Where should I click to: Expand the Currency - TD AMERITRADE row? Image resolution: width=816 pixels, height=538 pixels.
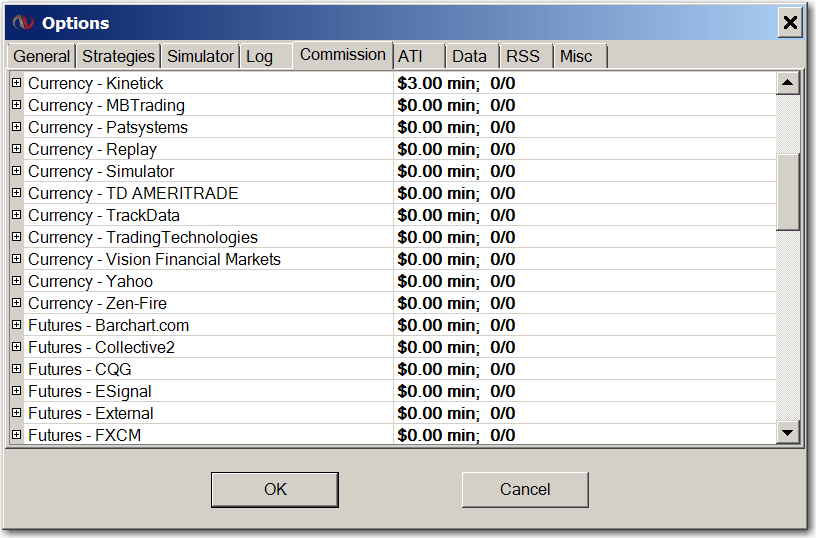click(17, 193)
